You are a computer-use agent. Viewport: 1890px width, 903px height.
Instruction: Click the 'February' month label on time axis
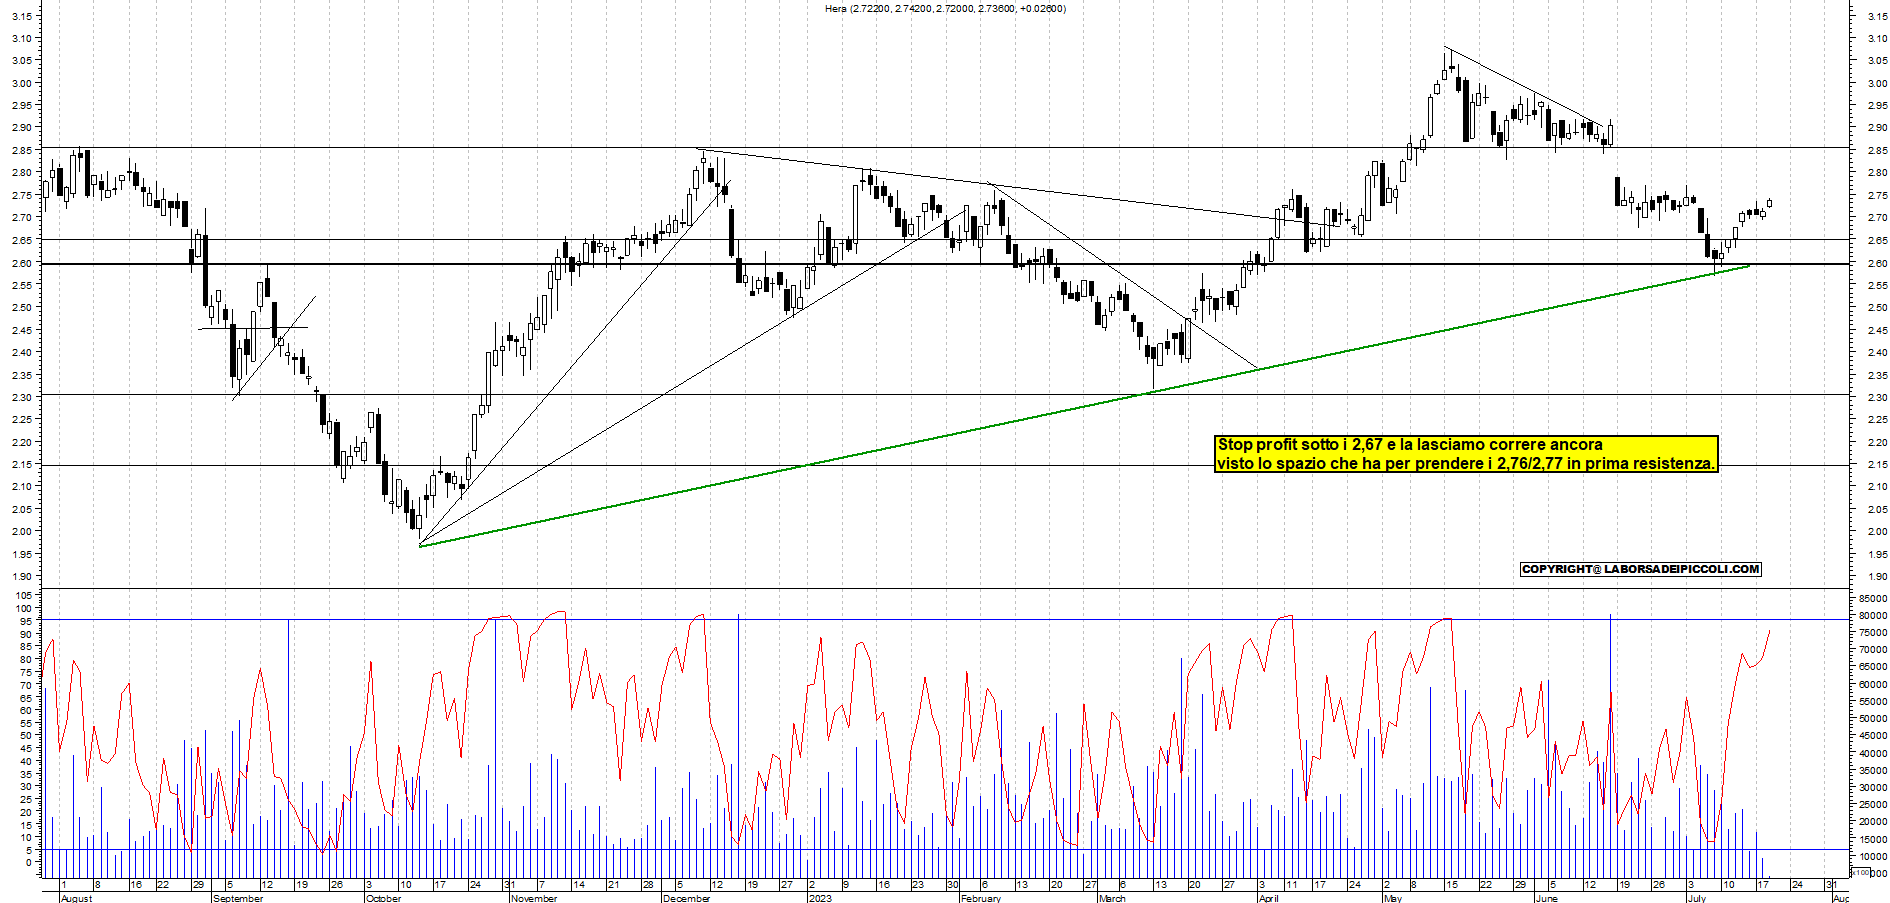coord(980,898)
